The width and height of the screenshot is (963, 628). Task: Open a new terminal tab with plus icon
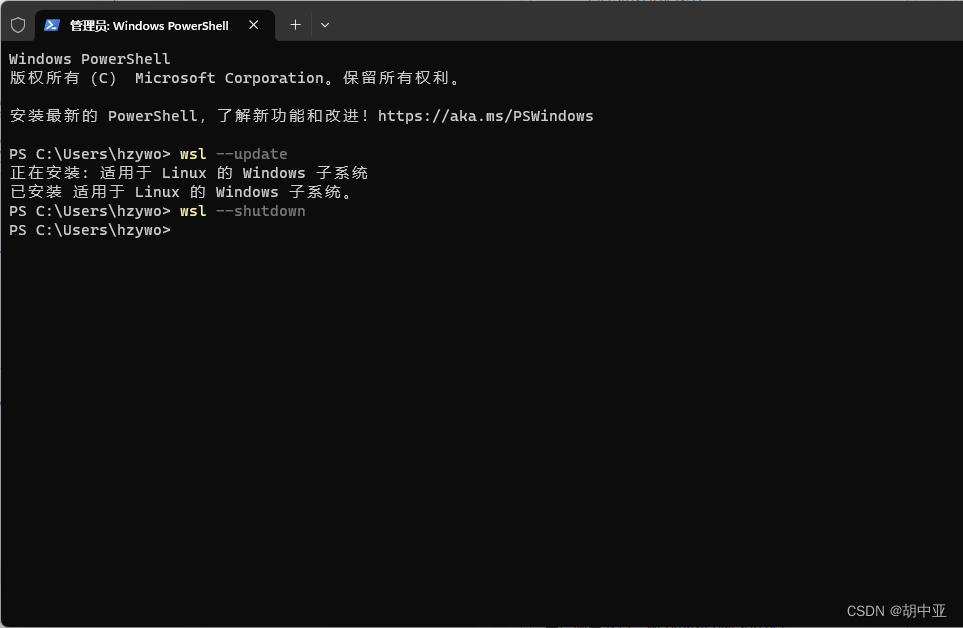coord(294,25)
